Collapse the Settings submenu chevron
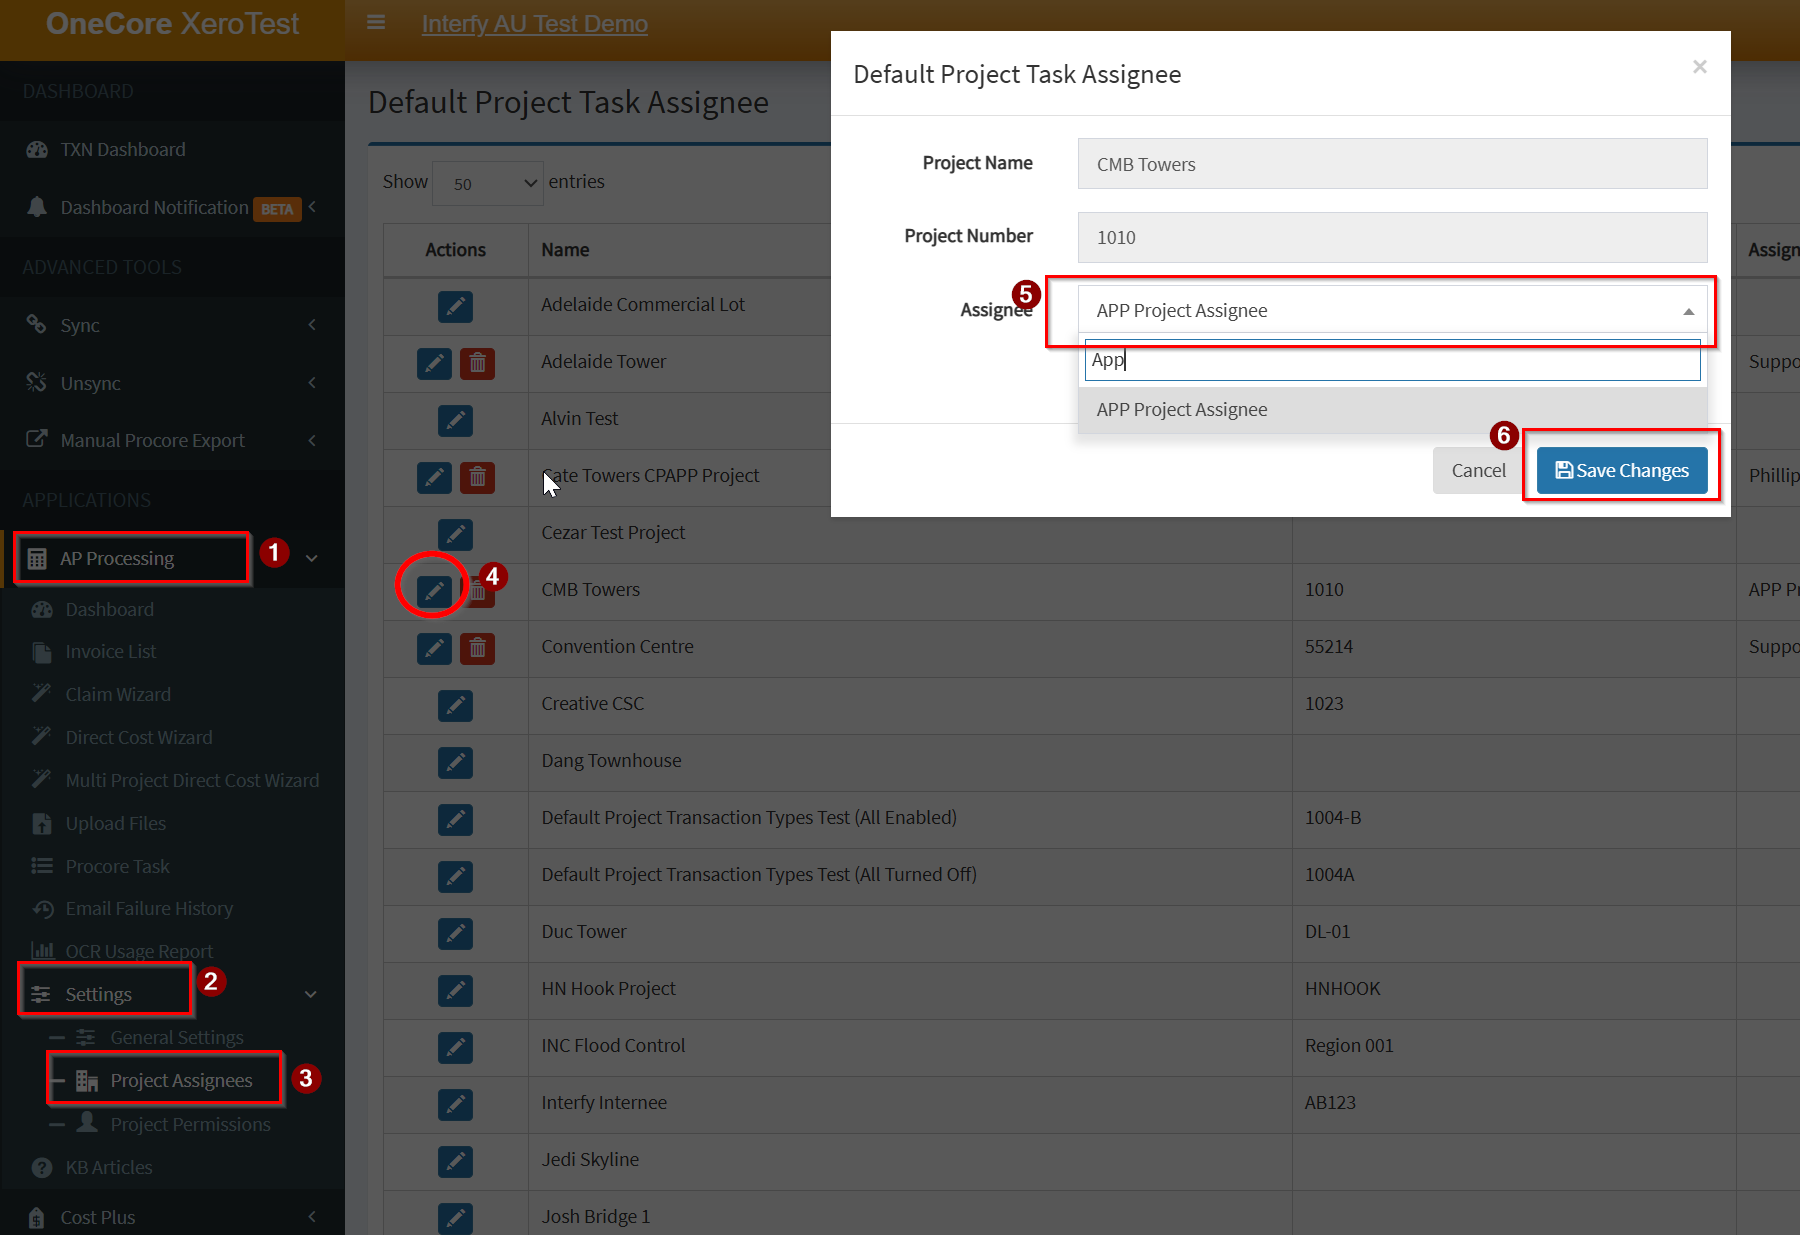This screenshot has height=1235, width=1800. pos(311,994)
